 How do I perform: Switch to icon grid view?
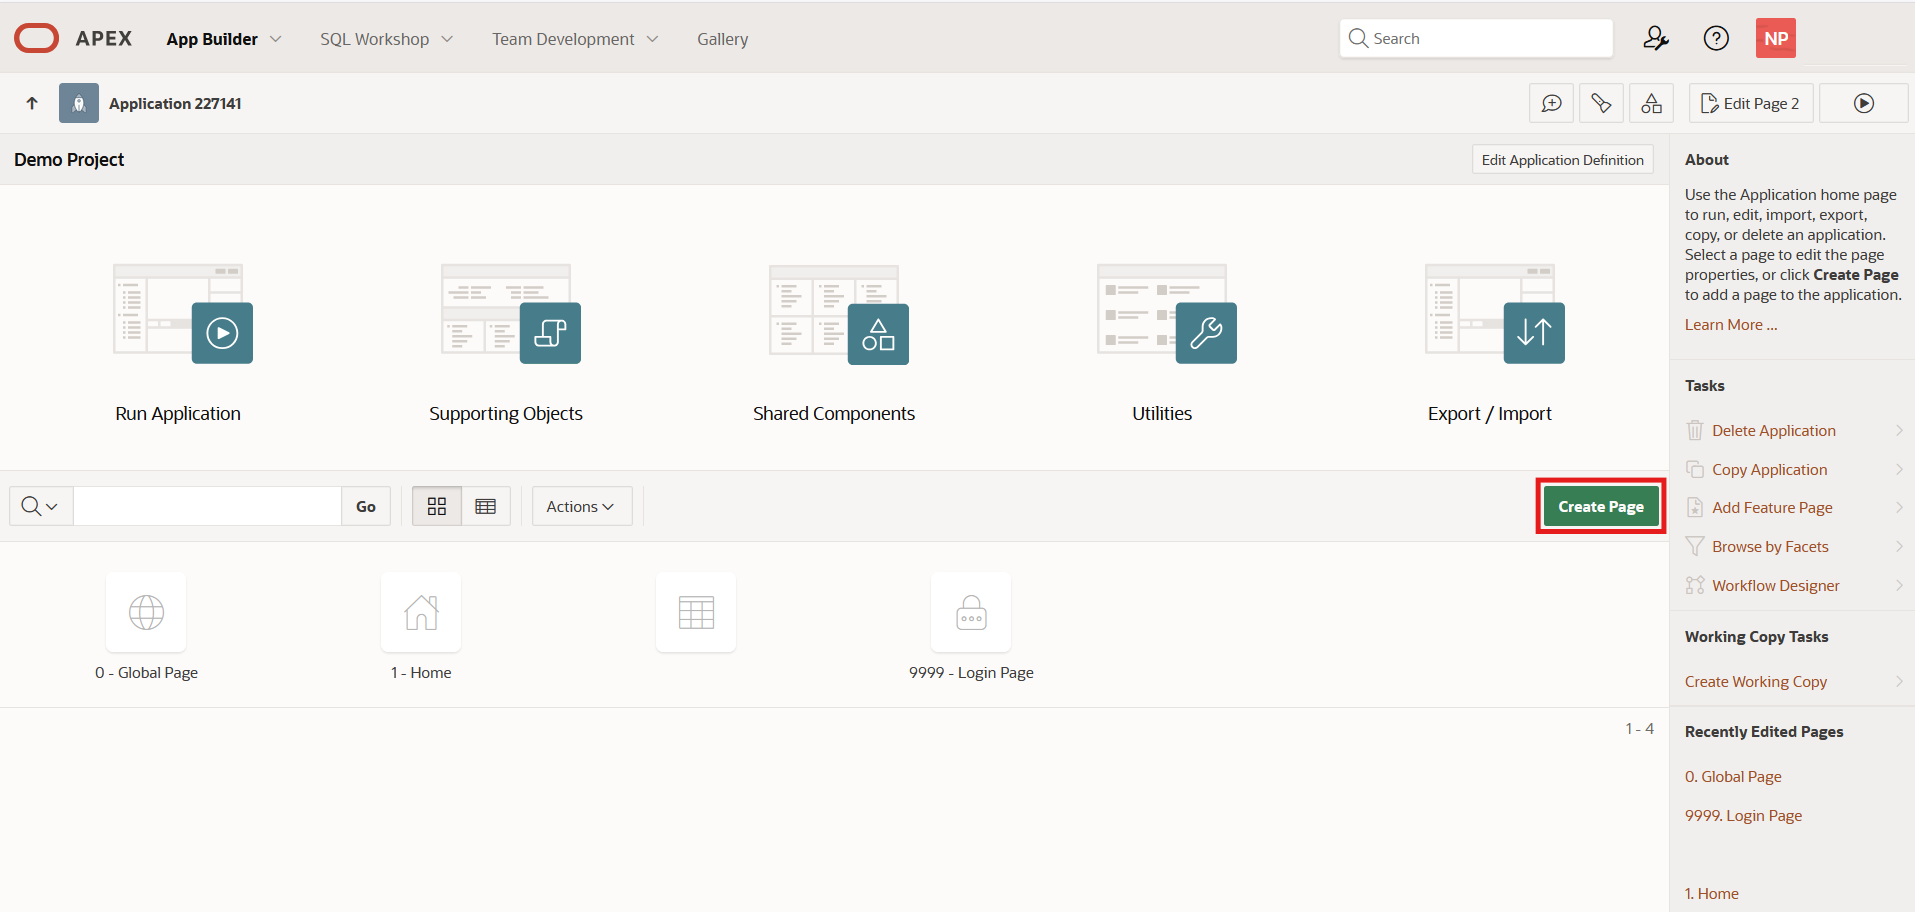point(436,506)
